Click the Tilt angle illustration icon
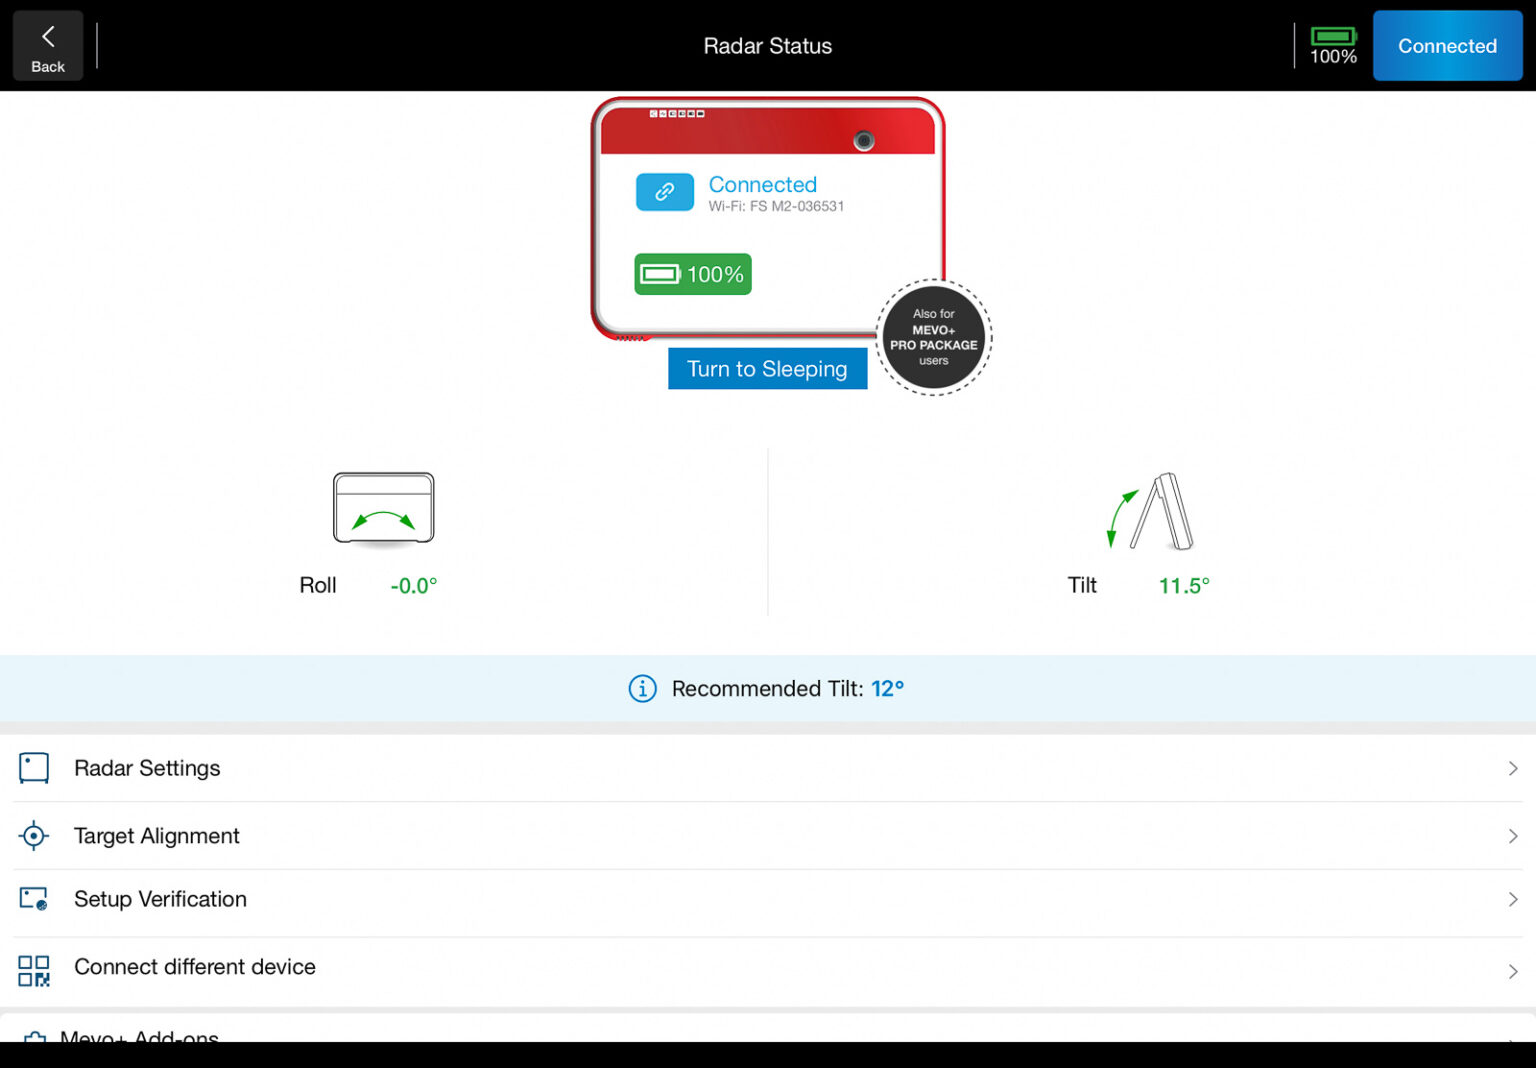 (1151, 512)
